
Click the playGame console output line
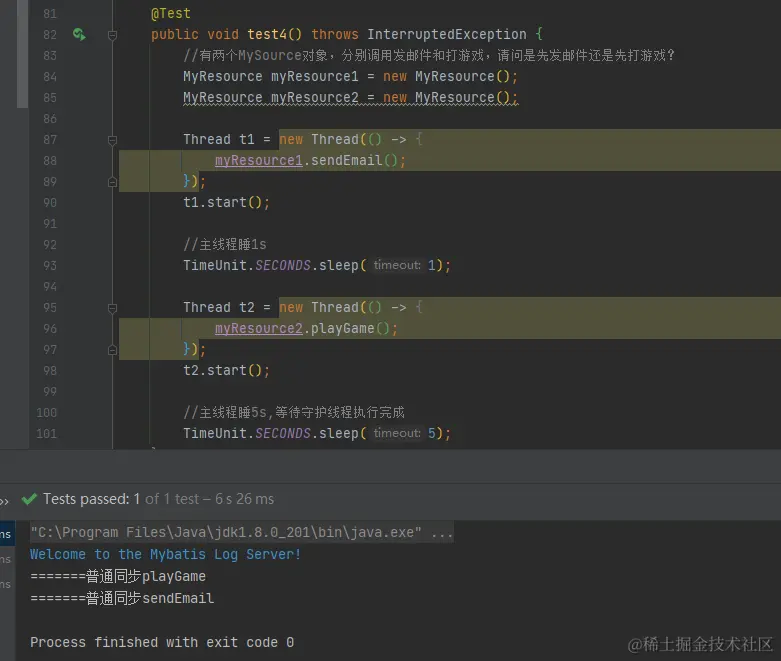click(118, 576)
